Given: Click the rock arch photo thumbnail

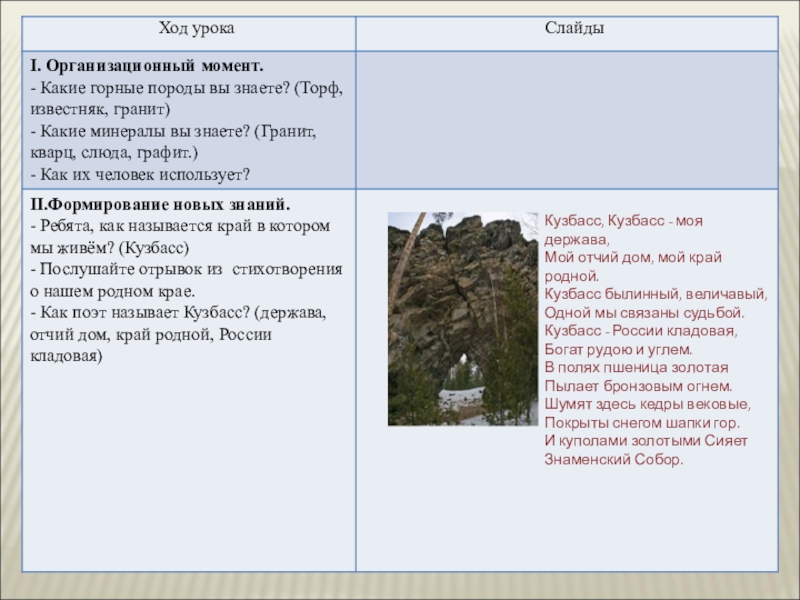Looking at the screenshot, I should click(x=463, y=319).
